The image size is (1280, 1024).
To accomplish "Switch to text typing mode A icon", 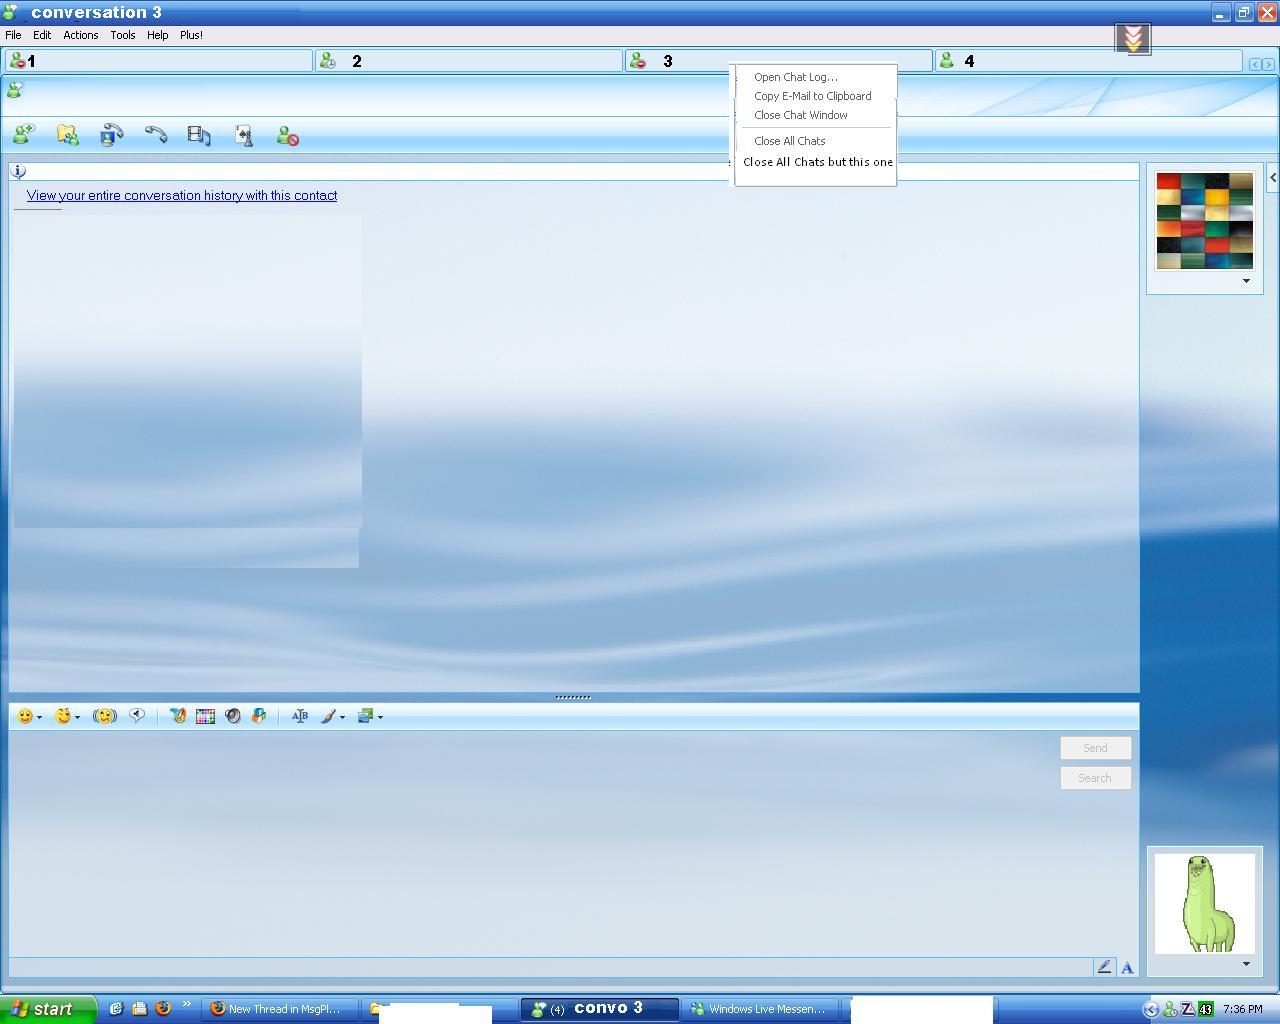I will pos(1127,967).
